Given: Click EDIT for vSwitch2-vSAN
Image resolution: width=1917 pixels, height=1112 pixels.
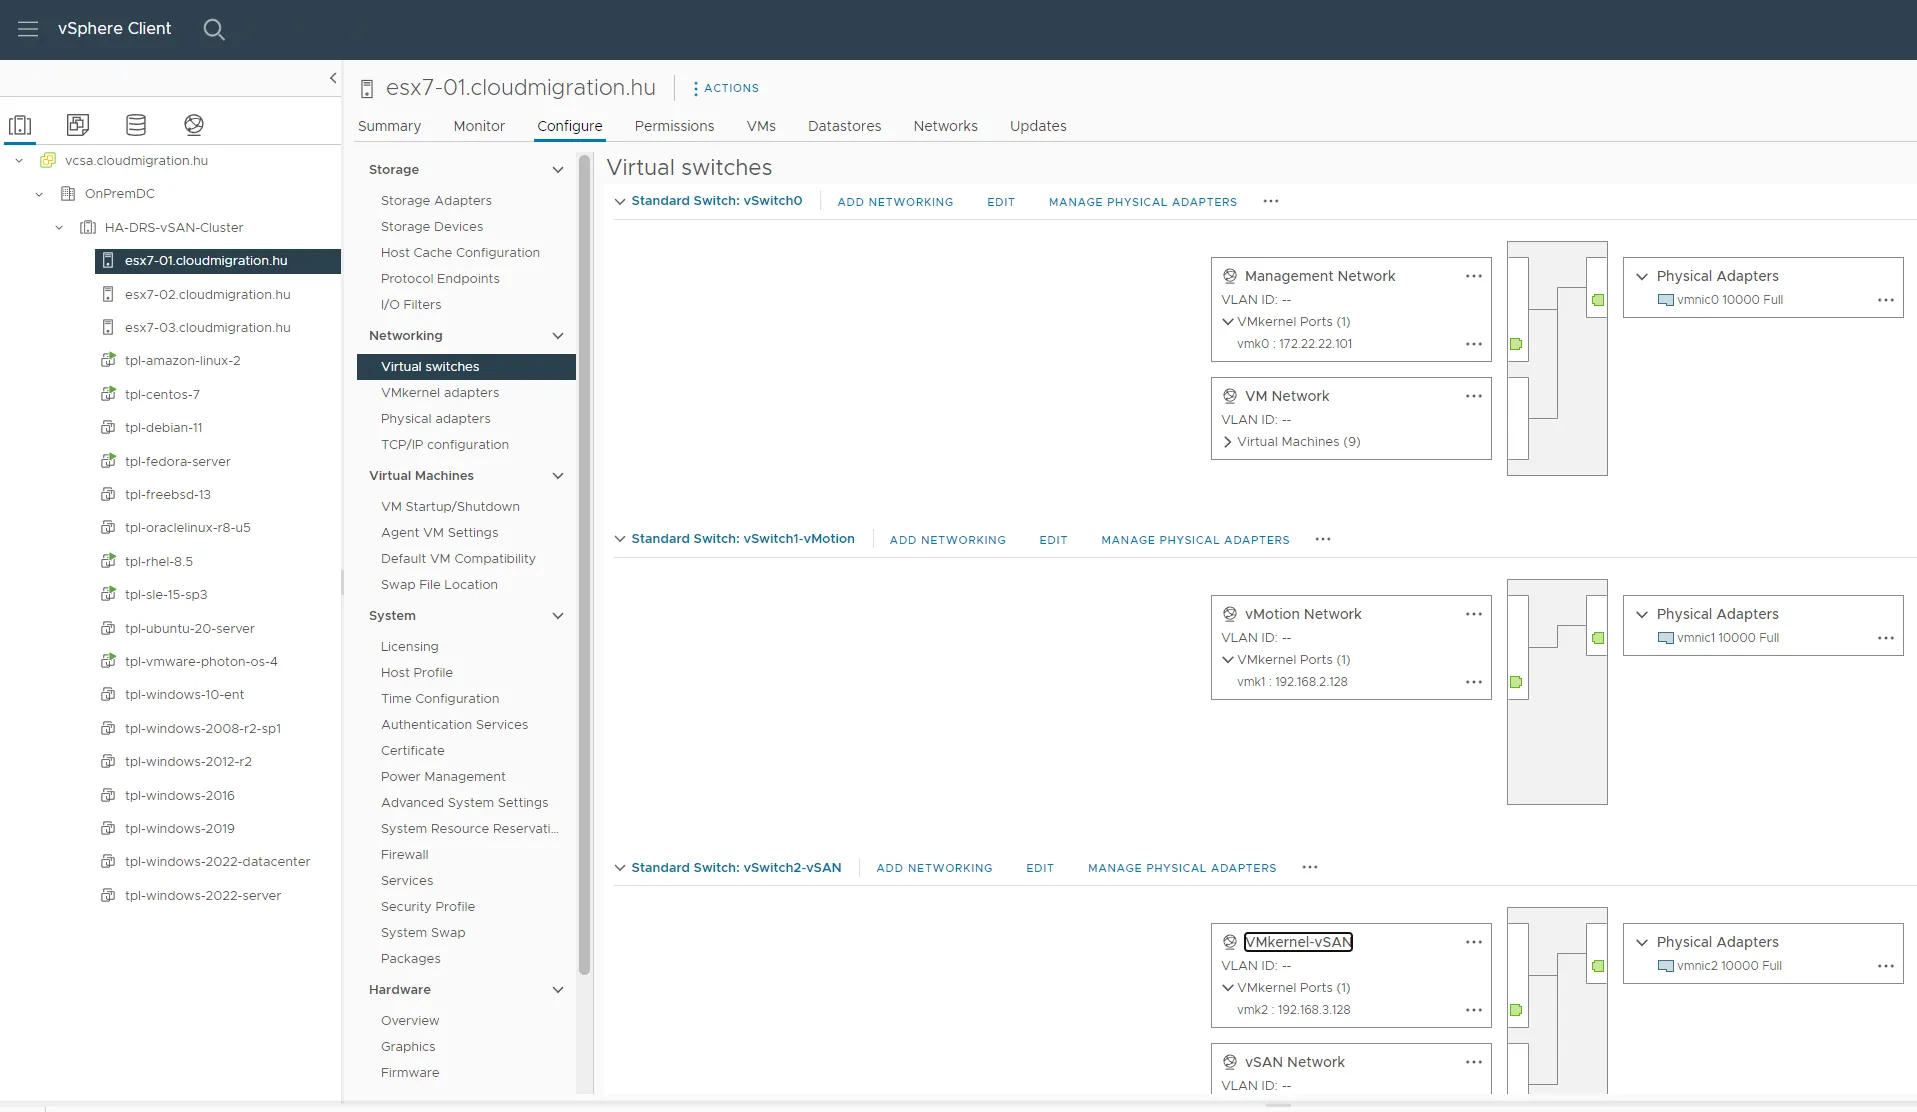Looking at the screenshot, I should tap(1040, 868).
